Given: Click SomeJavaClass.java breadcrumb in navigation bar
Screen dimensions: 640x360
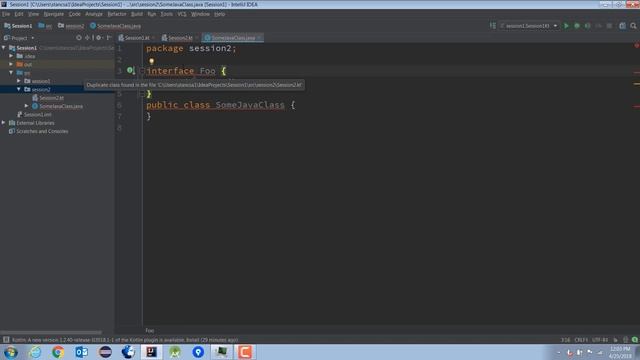Looking at the screenshot, I should (x=116, y=26).
